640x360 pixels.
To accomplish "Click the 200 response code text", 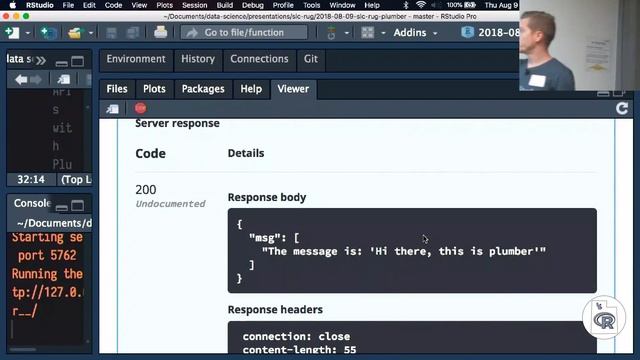I will tap(146, 190).
